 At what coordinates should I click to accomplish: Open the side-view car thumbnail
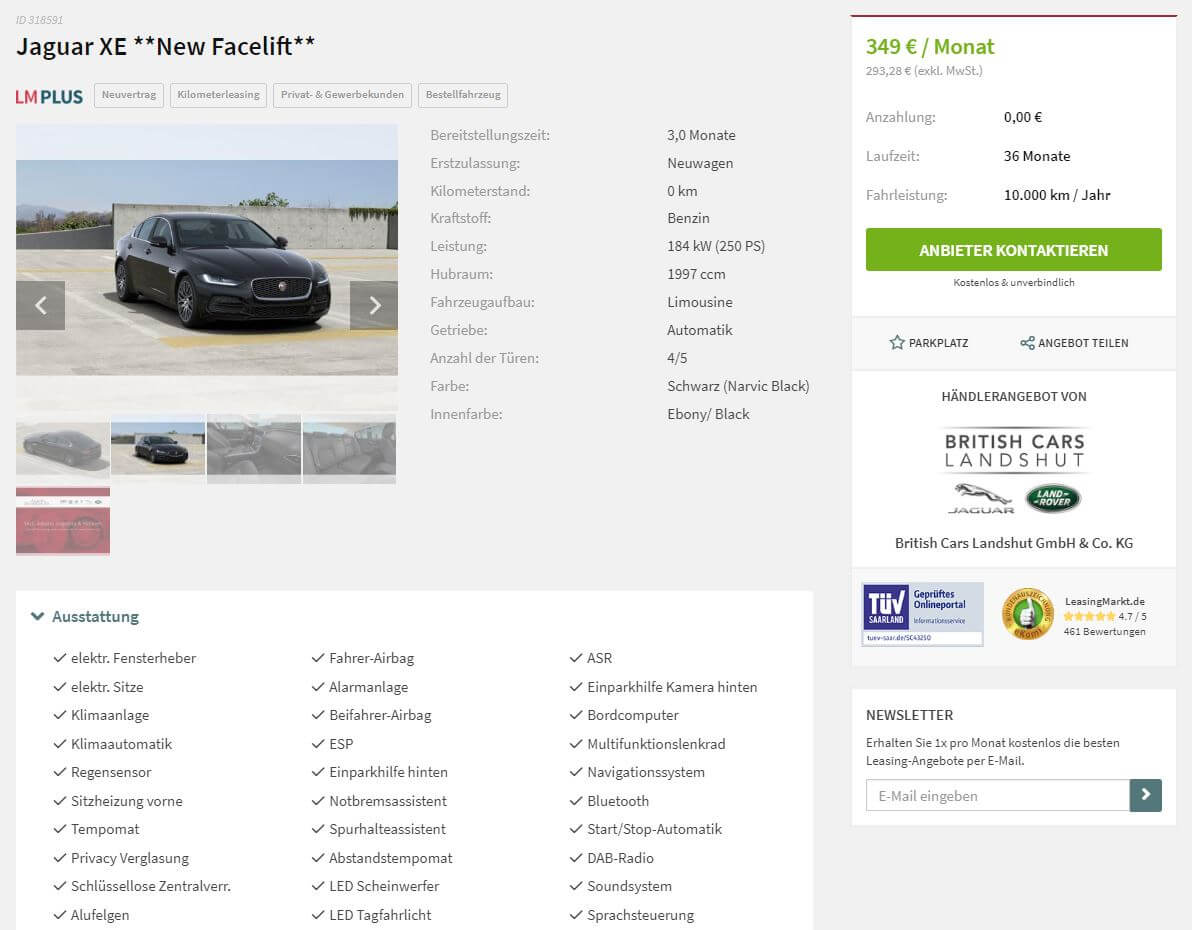(63, 447)
